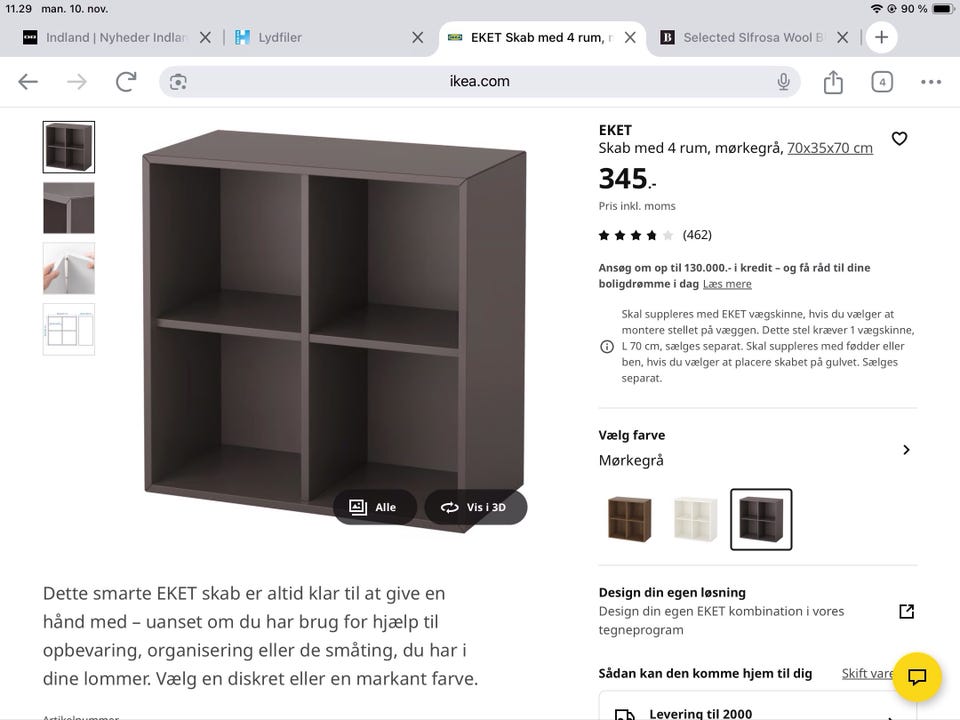Open the share sheet icon
This screenshot has height=720, width=960.
tap(833, 81)
